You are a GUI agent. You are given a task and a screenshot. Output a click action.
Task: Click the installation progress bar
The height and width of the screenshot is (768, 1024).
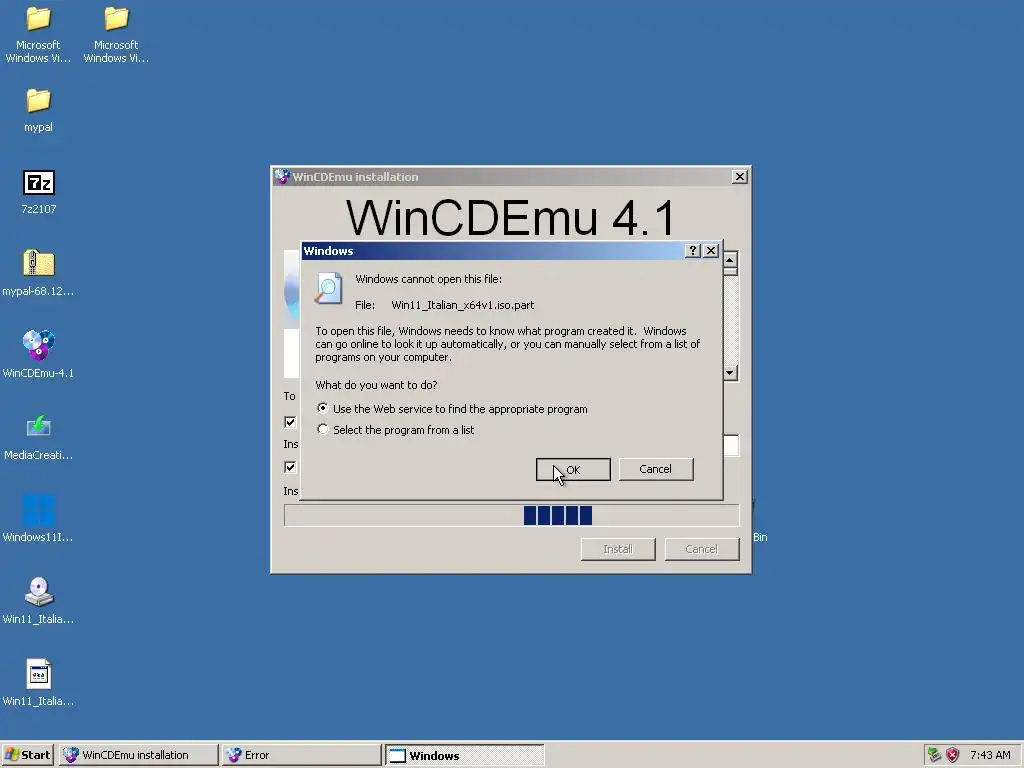511,515
